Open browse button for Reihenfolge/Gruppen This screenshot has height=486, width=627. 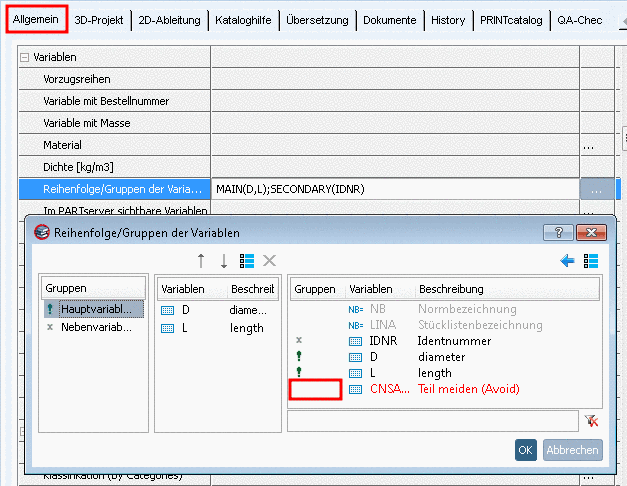(596, 189)
